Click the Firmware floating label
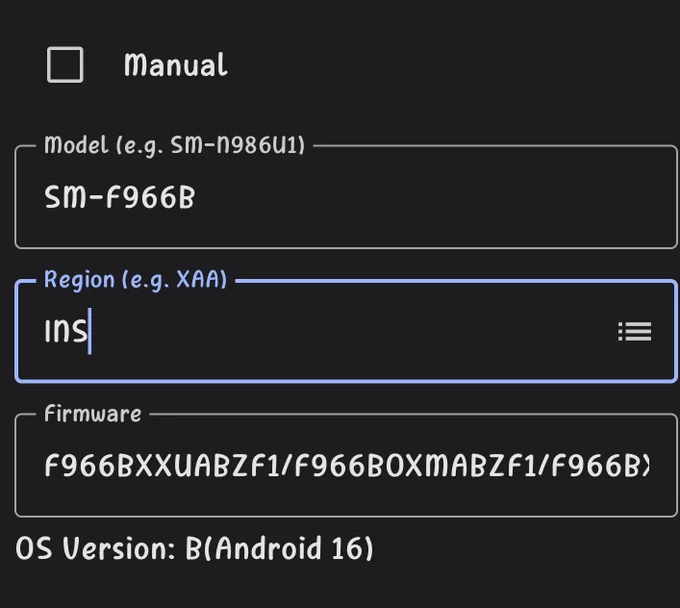The width and height of the screenshot is (680, 608). [x=93, y=414]
